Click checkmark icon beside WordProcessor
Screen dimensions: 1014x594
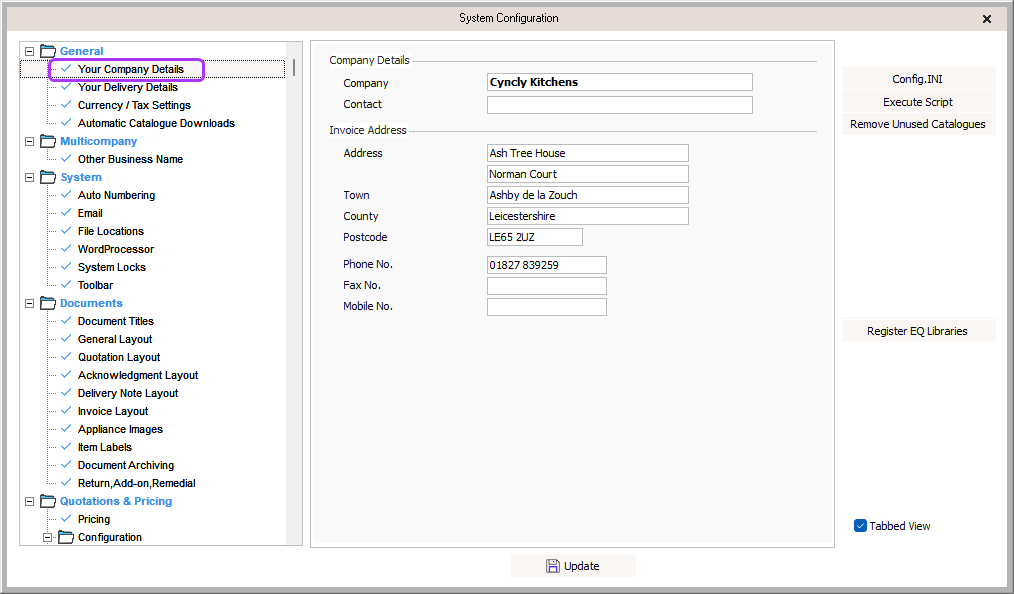[66, 249]
